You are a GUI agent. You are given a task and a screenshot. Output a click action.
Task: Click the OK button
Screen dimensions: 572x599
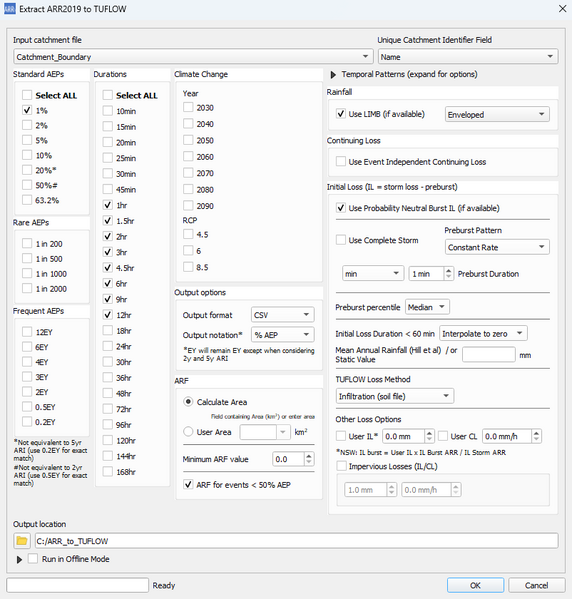(x=475, y=585)
